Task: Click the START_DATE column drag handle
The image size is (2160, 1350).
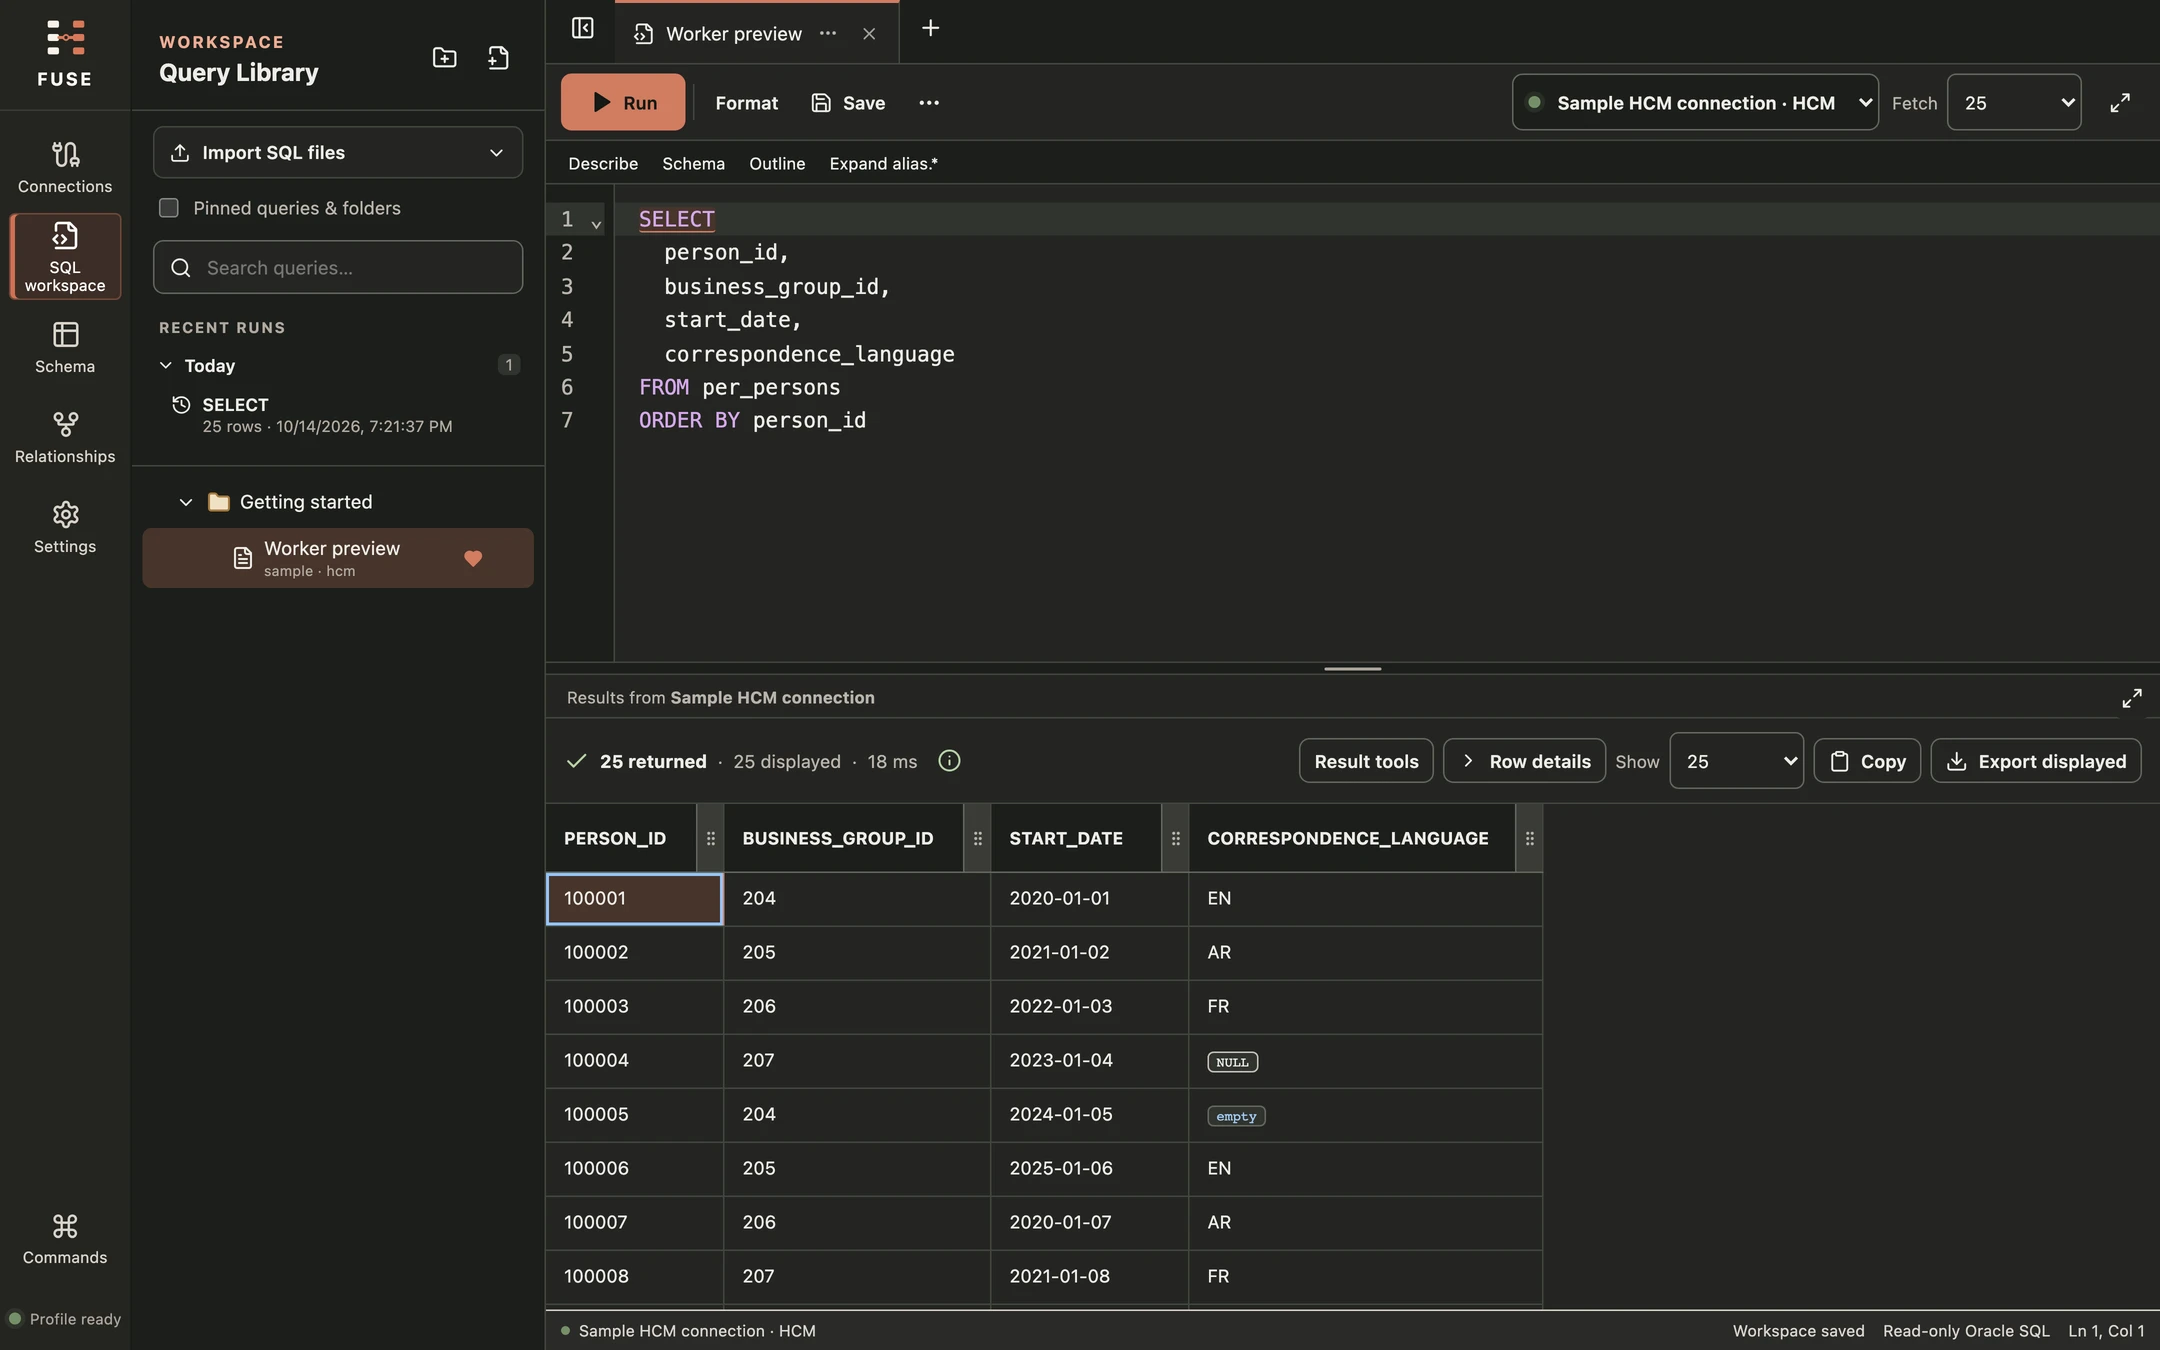Action: click(x=1175, y=838)
